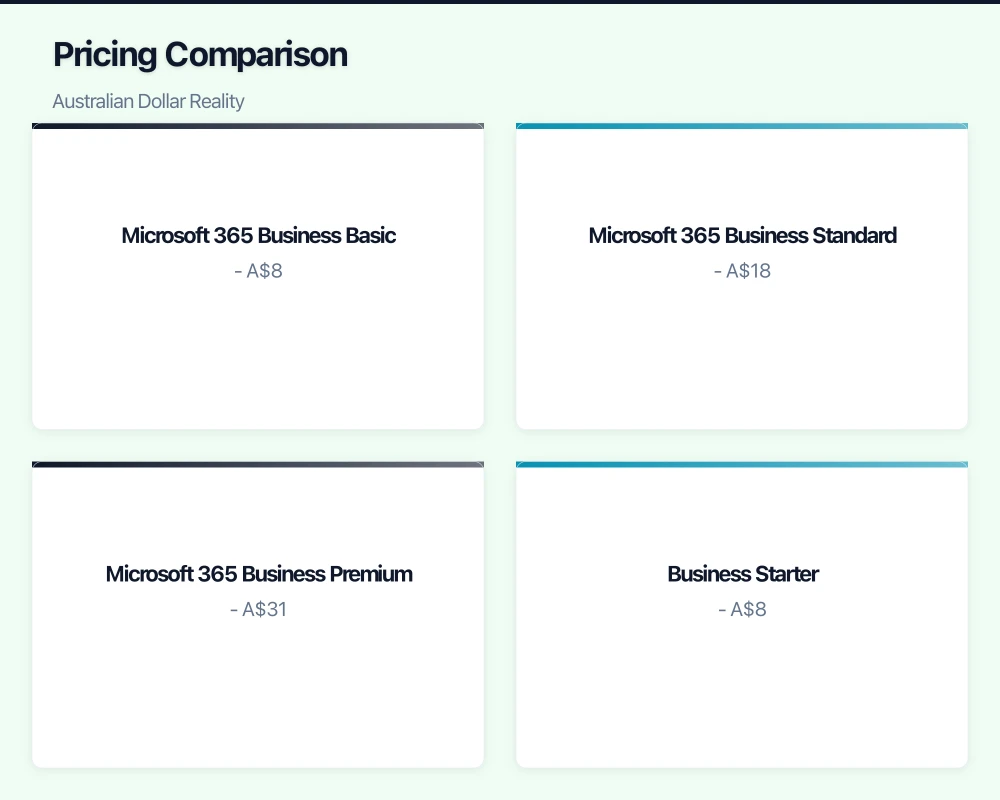Open the Microsoft 365 Business Premium pricing card
The height and width of the screenshot is (800, 1000).
tap(258, 690)
